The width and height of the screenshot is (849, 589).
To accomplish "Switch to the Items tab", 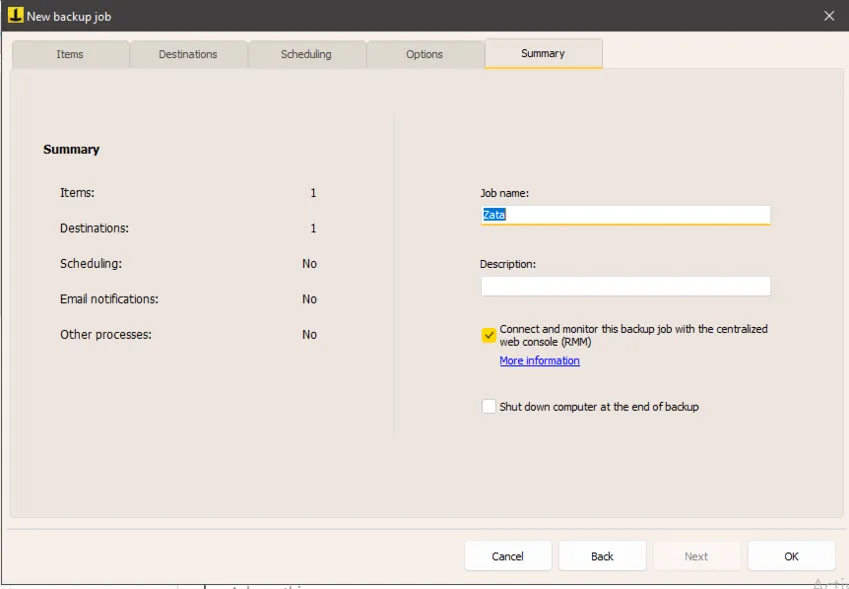I will (70, 54).
